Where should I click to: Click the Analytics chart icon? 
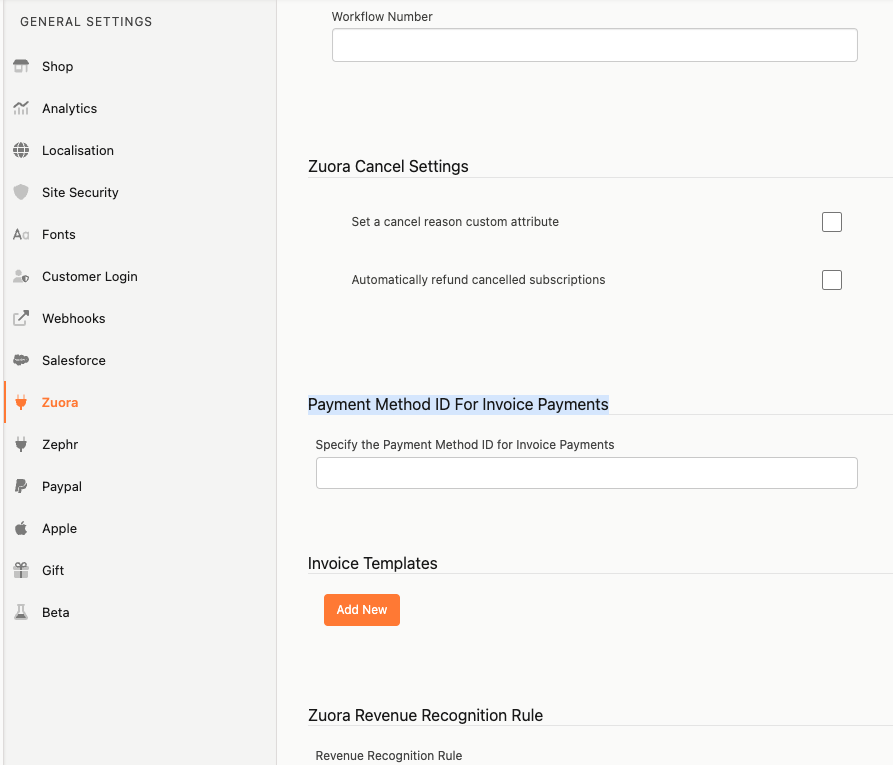point(21,108)
